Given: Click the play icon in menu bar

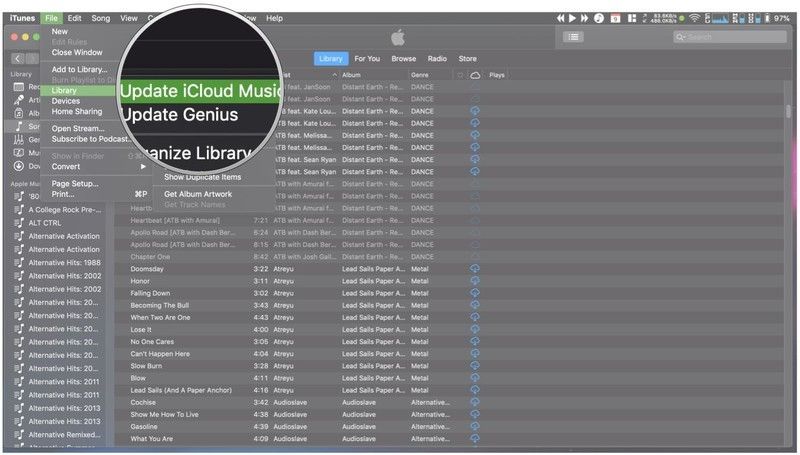Looking at the screenshot, I should (572, 18).
